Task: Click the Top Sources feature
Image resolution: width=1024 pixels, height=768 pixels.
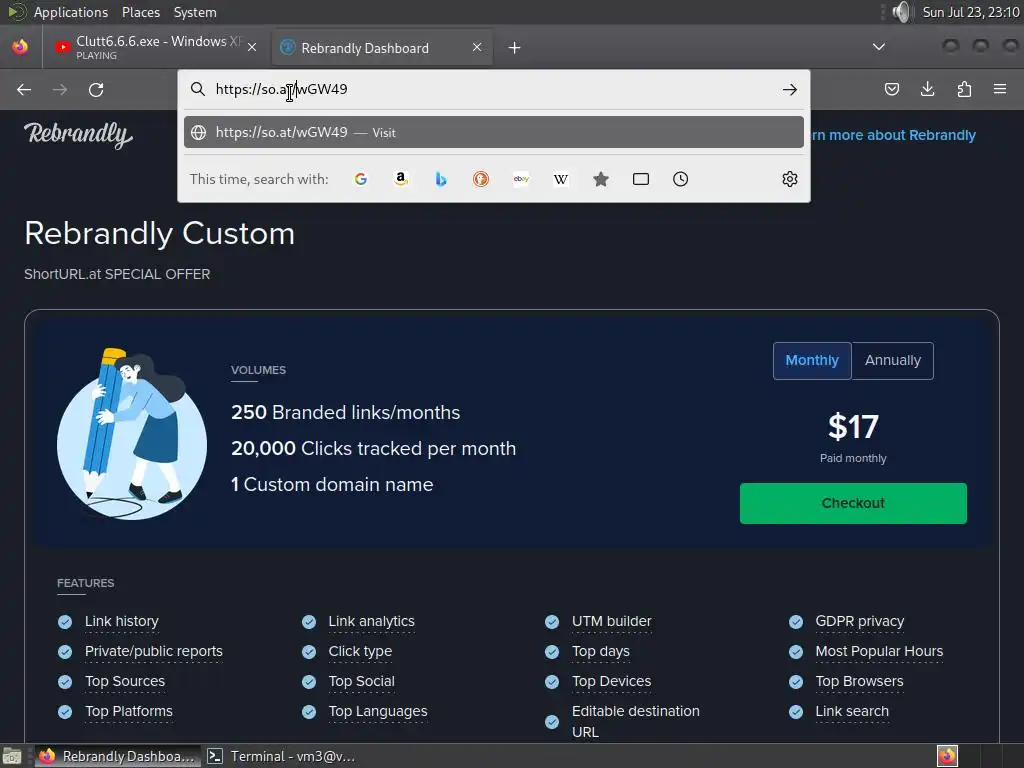Action: (x=125, y=681)
